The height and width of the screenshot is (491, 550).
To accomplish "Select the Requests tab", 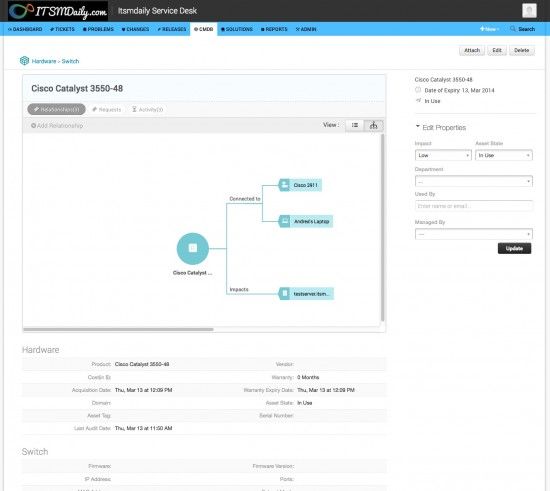I will (106, 109).
